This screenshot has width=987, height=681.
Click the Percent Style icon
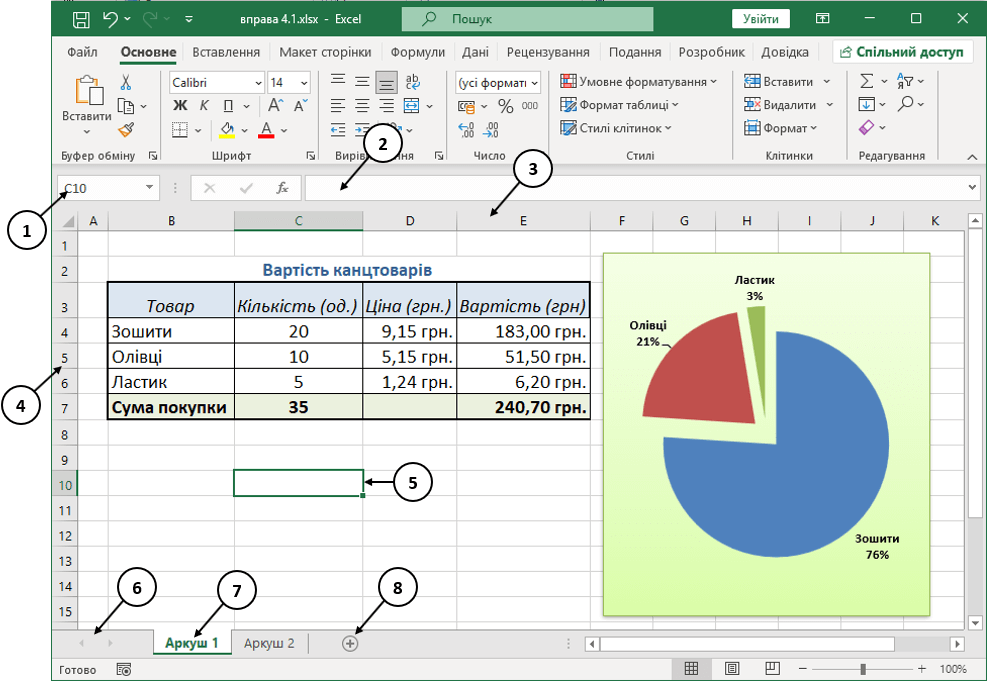pos(506,106)
